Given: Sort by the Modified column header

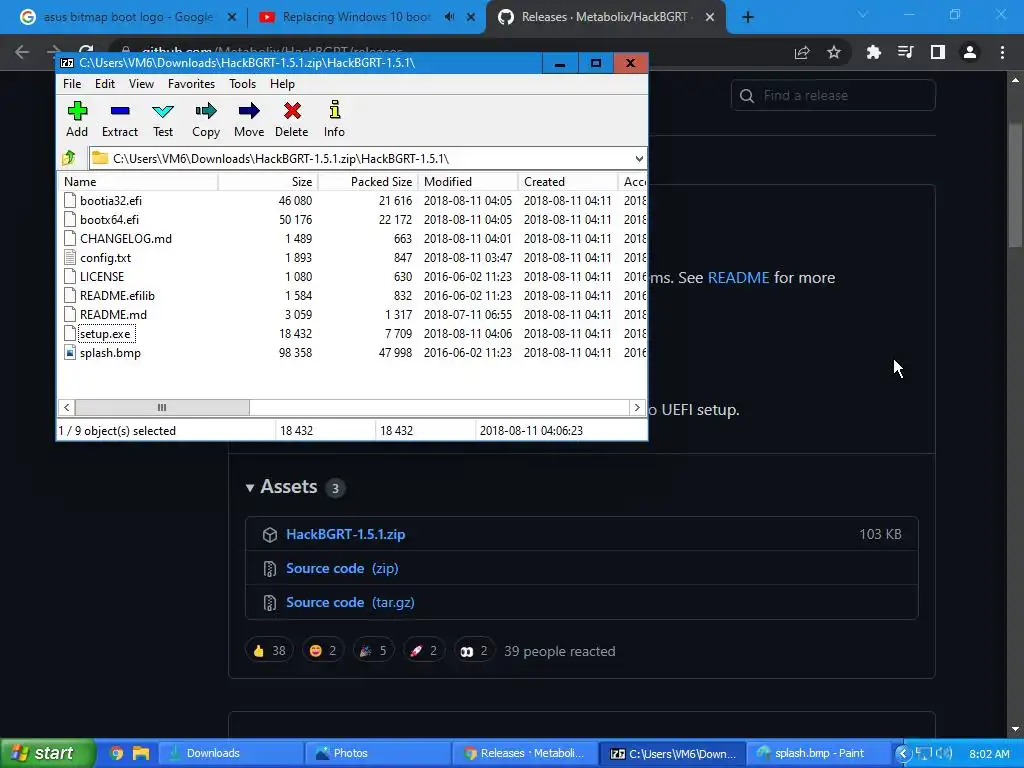Looking at the screenshot, I should tap(468, 182).
